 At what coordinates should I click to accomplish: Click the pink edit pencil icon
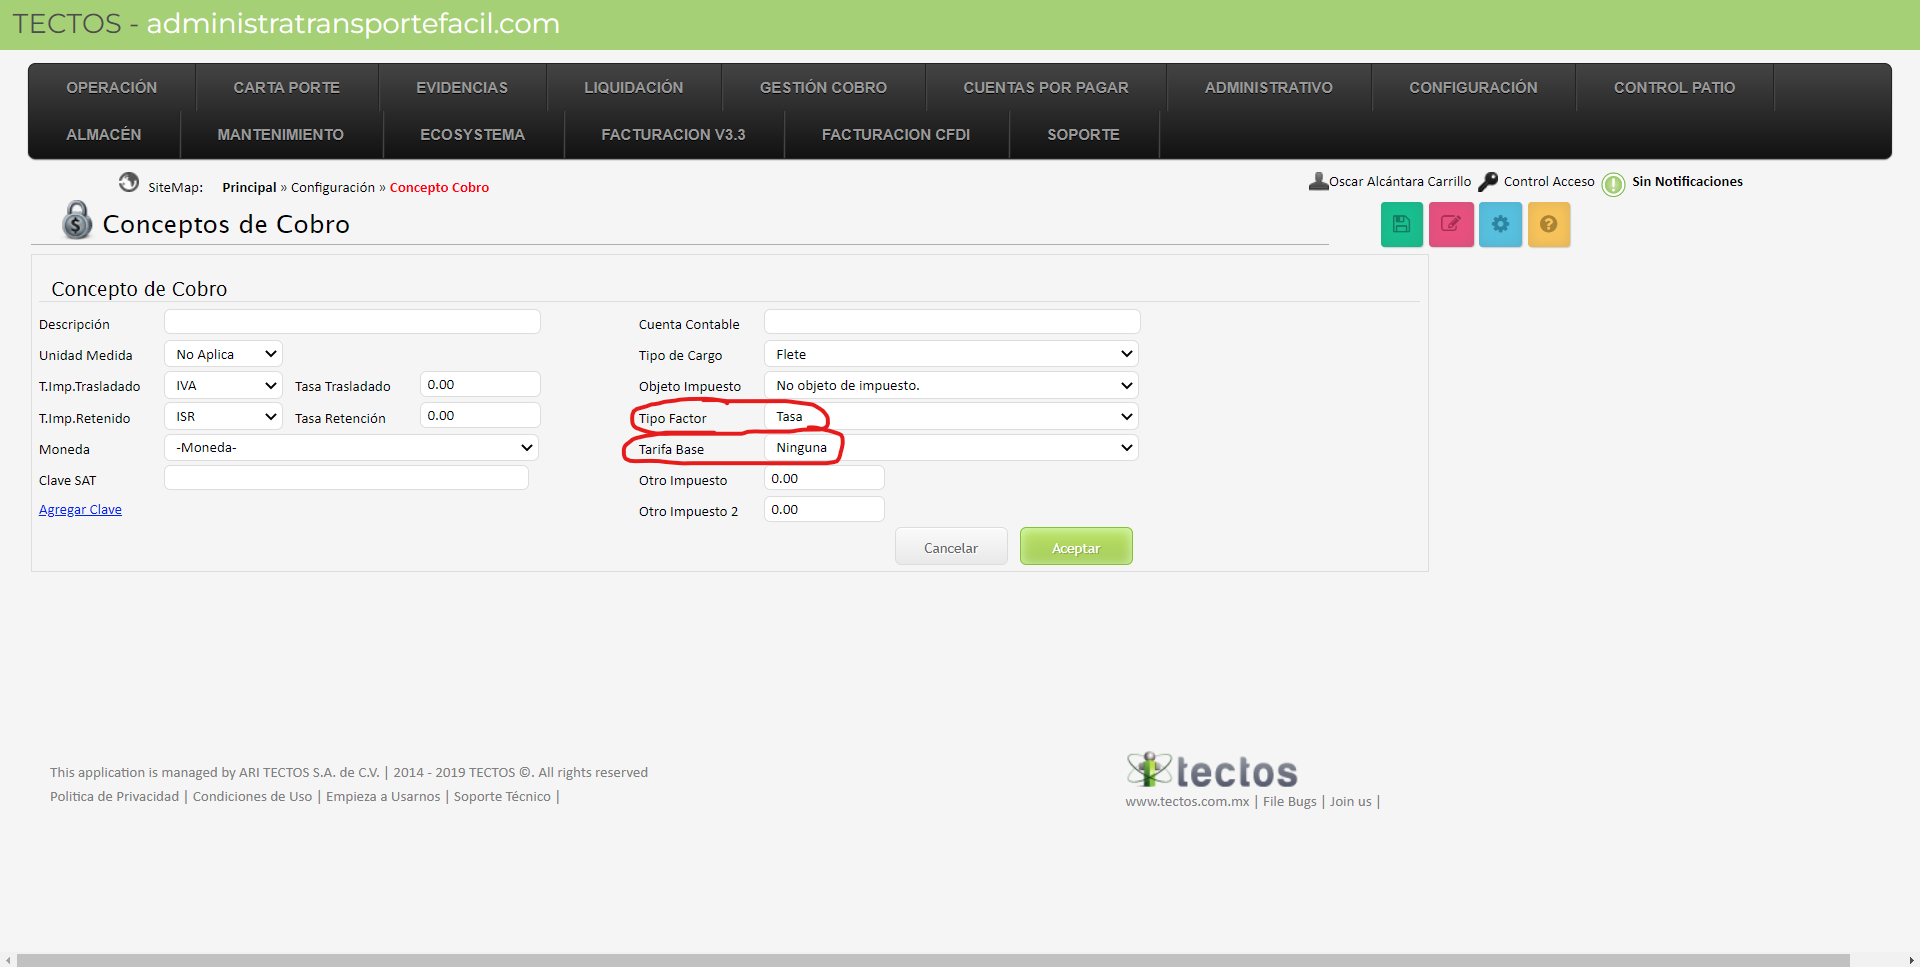[1450, 225]
